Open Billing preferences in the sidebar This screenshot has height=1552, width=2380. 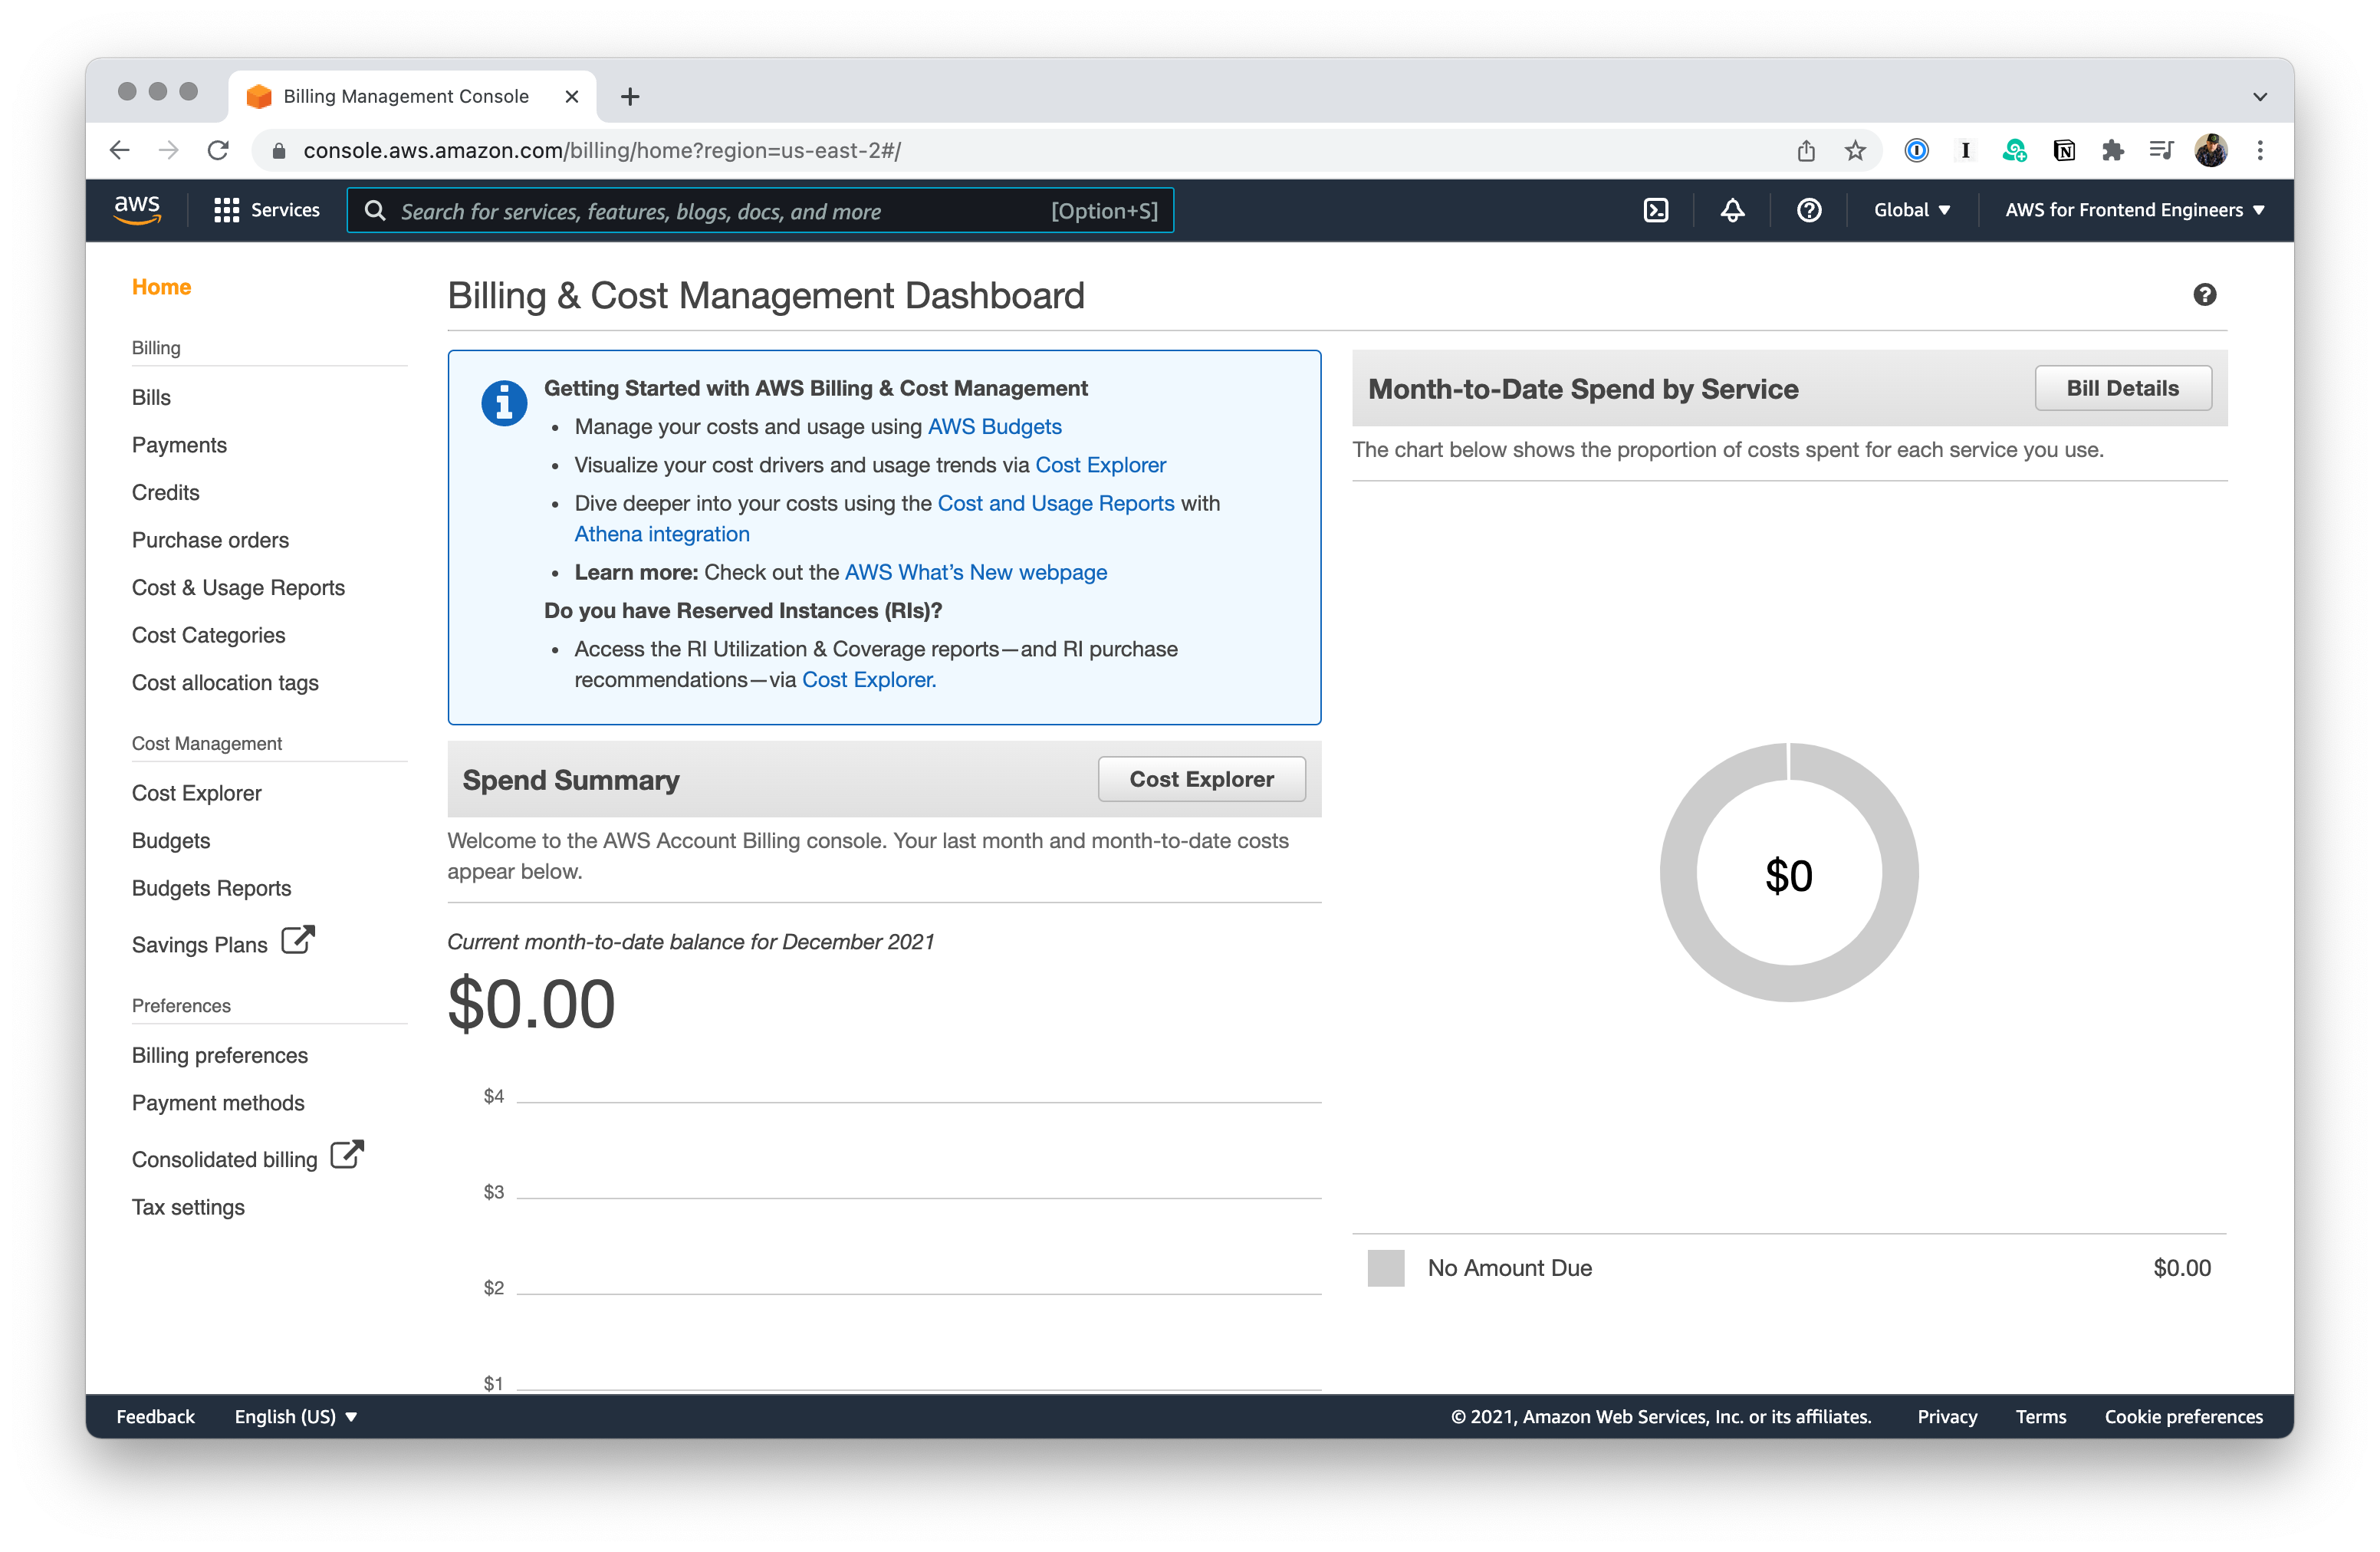(219, 1055)
